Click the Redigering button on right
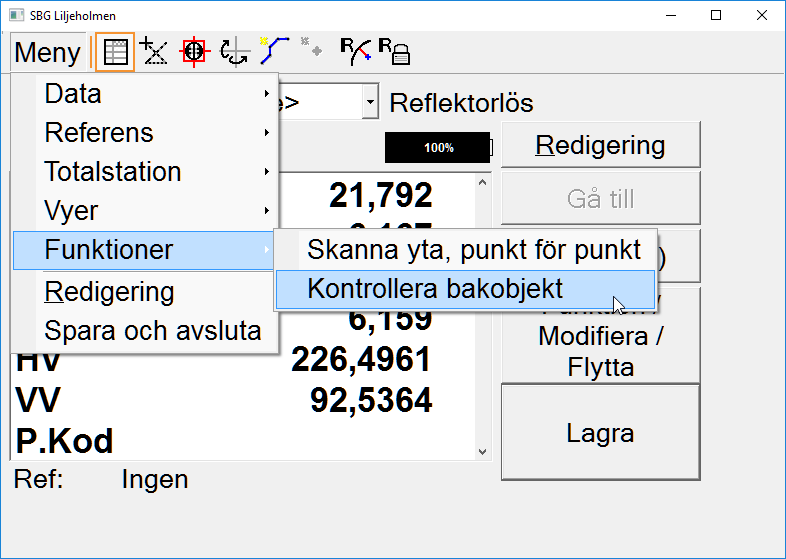Screen dimensions: 786x559 point(600,145)
